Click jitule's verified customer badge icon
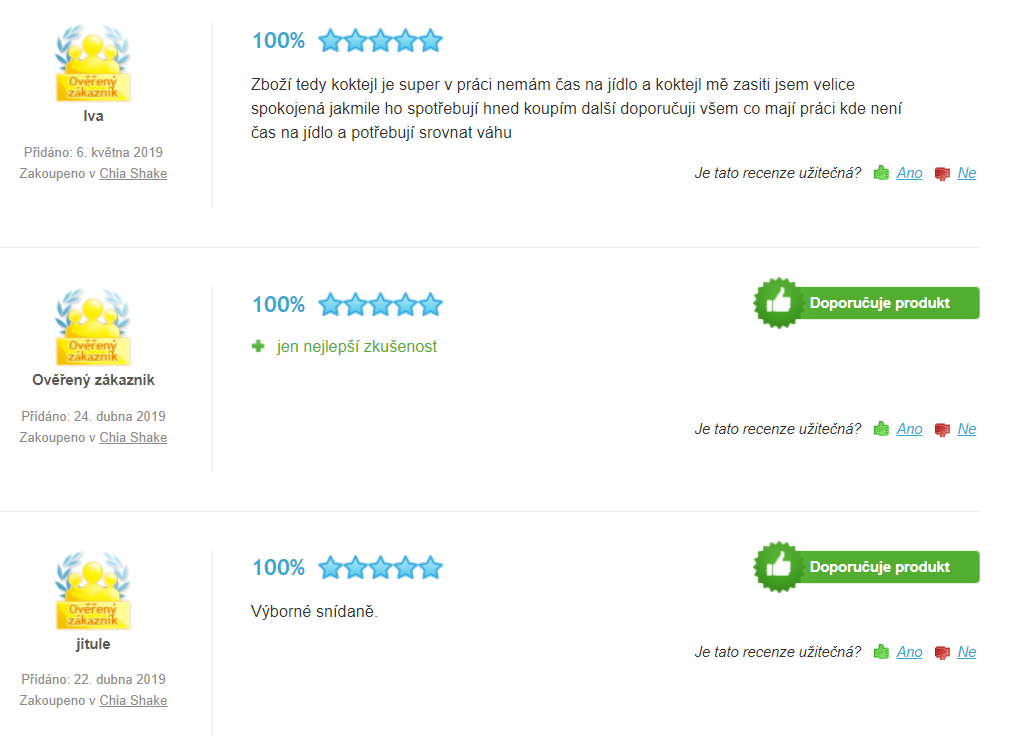Screen dimensions: 1024x742 (x=93, y=591)
